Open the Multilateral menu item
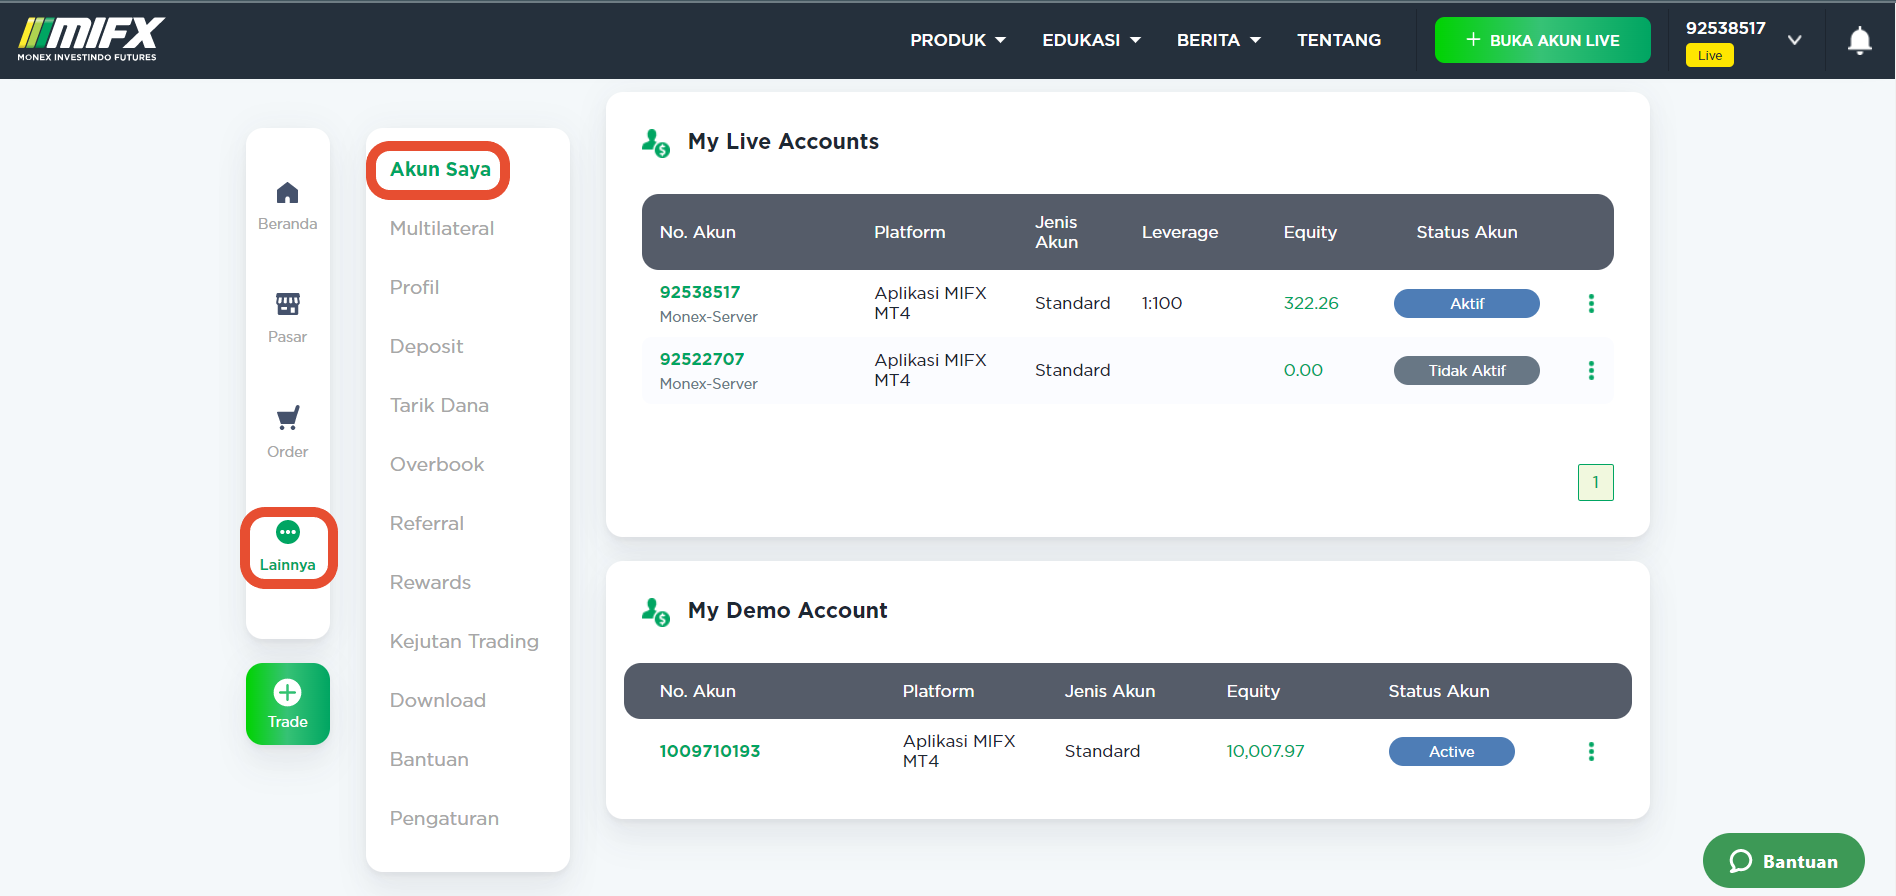 click(x=442, y=228)
